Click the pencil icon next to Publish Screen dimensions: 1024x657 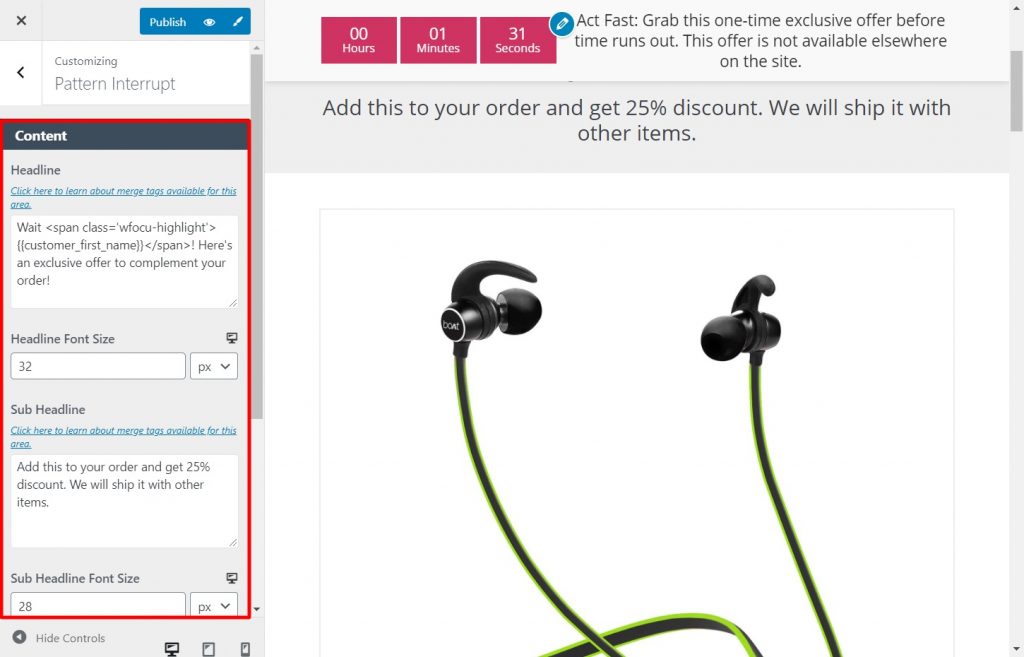[x=238, y=22]
